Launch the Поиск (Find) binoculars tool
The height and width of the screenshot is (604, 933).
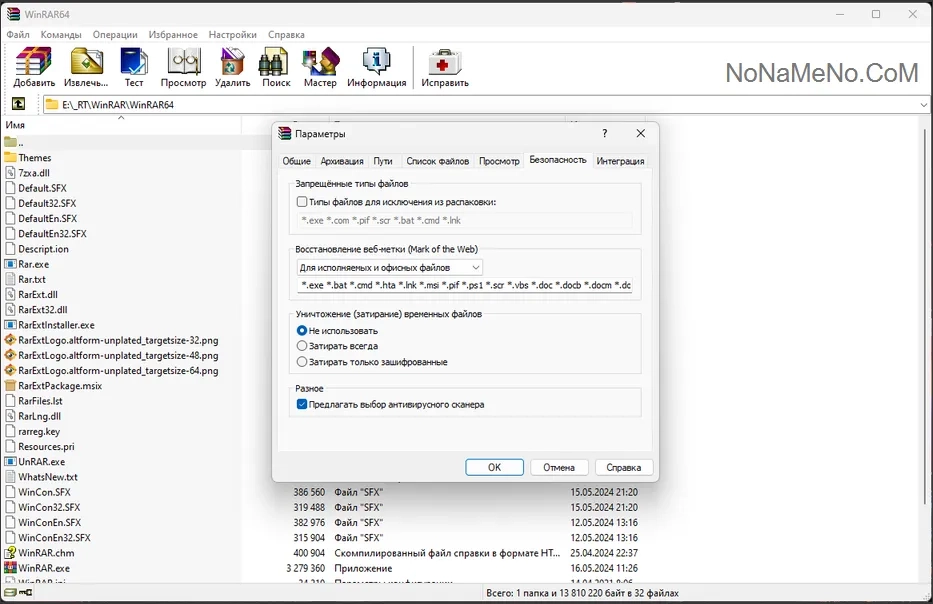pos(276,66)
